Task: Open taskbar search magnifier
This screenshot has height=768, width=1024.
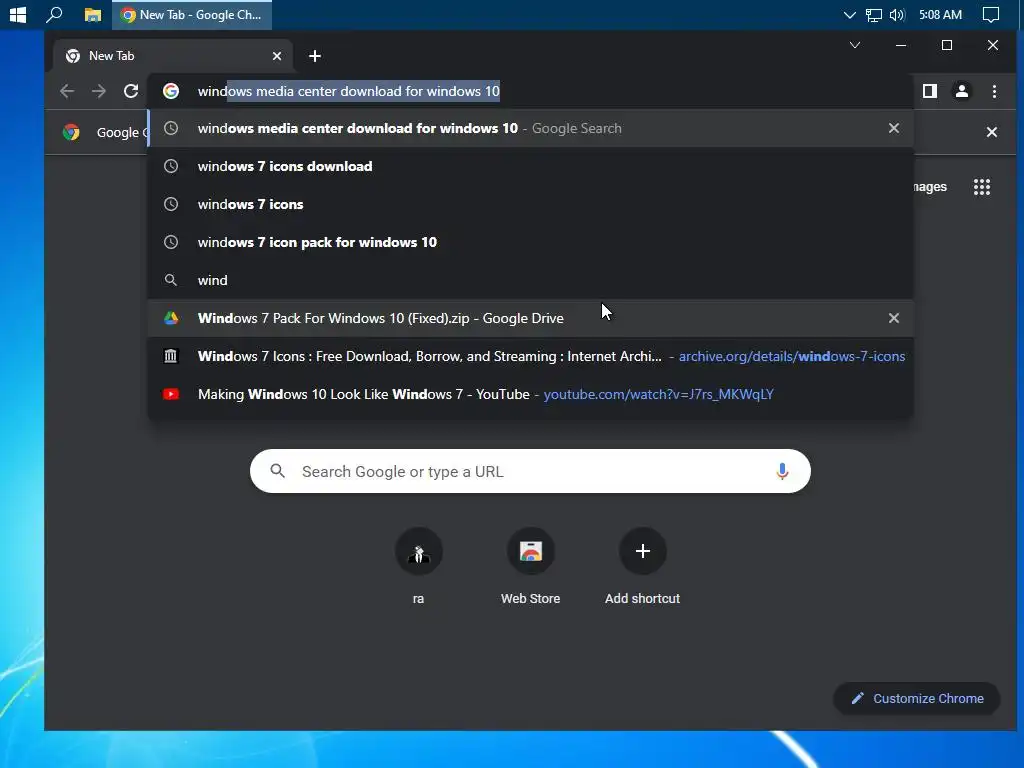Action: point(54,14)
